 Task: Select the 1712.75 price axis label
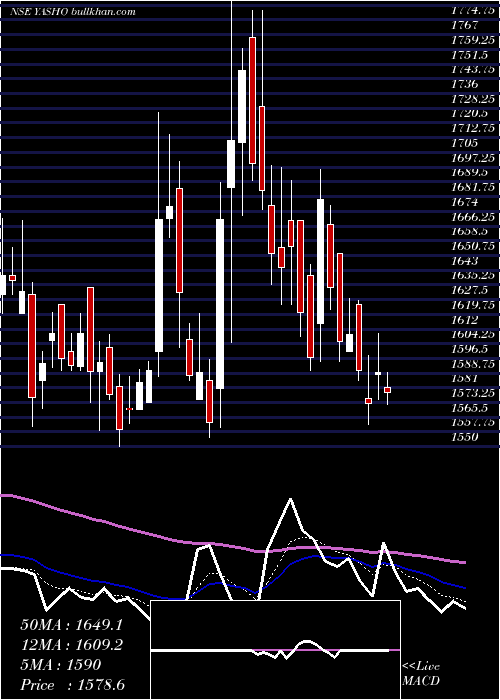click(x=473, y=128)
